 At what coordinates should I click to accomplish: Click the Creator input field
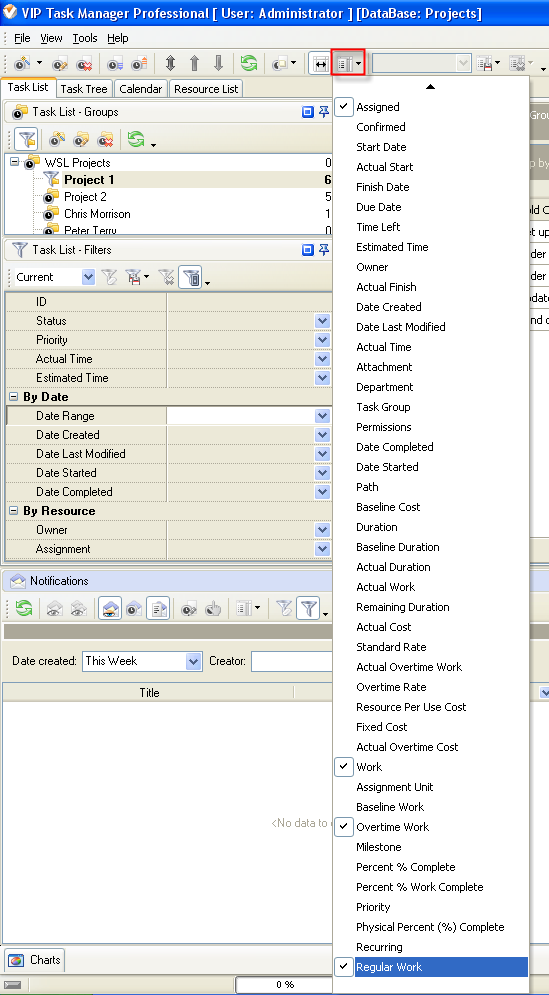click(x=292, y=661)
